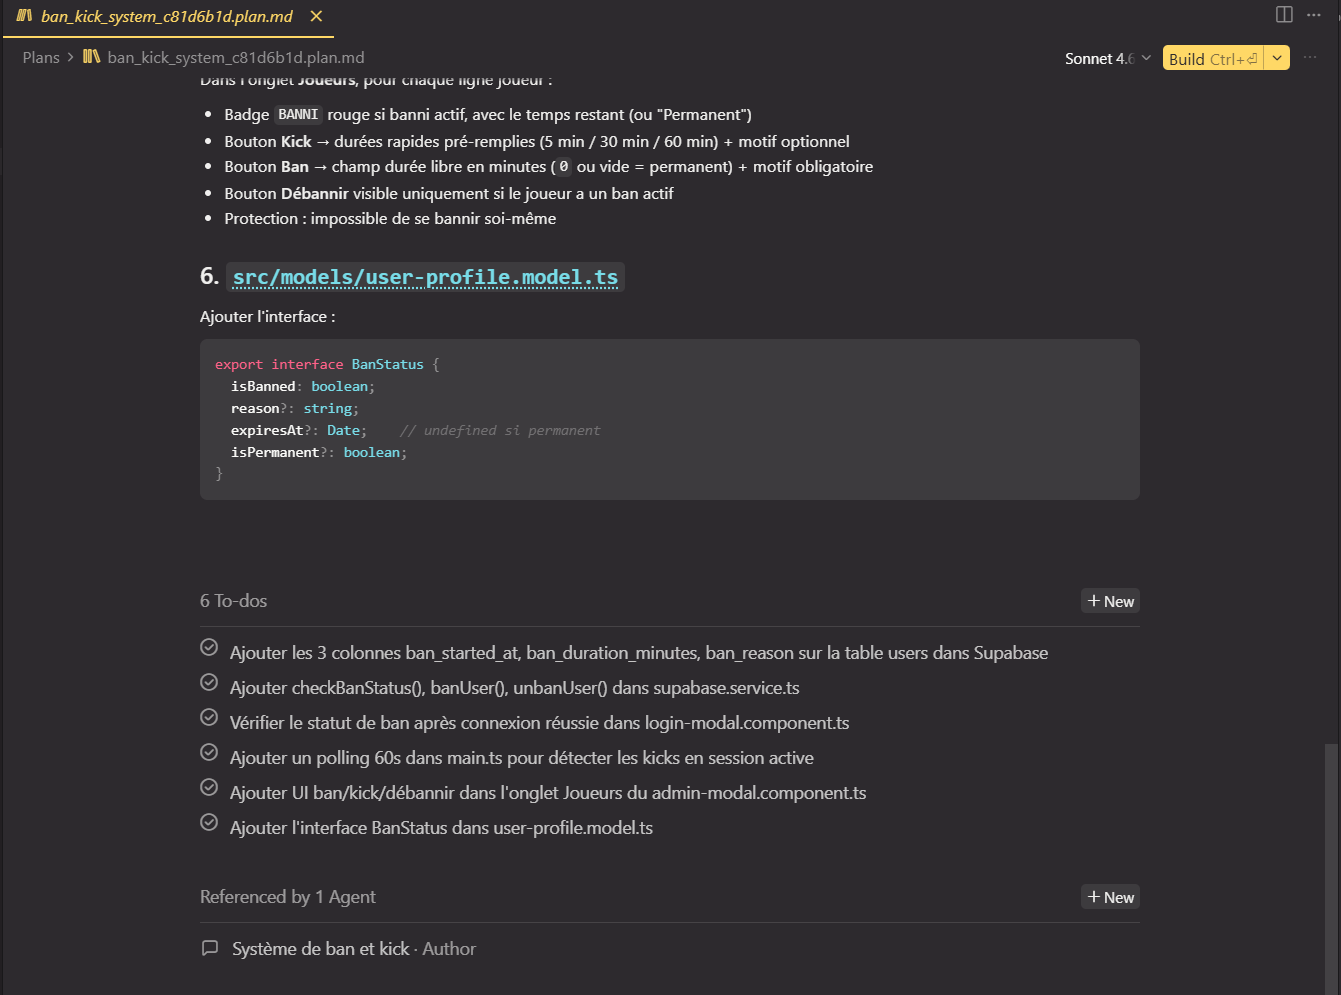Click the New button in Referenced by section
Screen dimensions: 1341x995
(1110, 897)
